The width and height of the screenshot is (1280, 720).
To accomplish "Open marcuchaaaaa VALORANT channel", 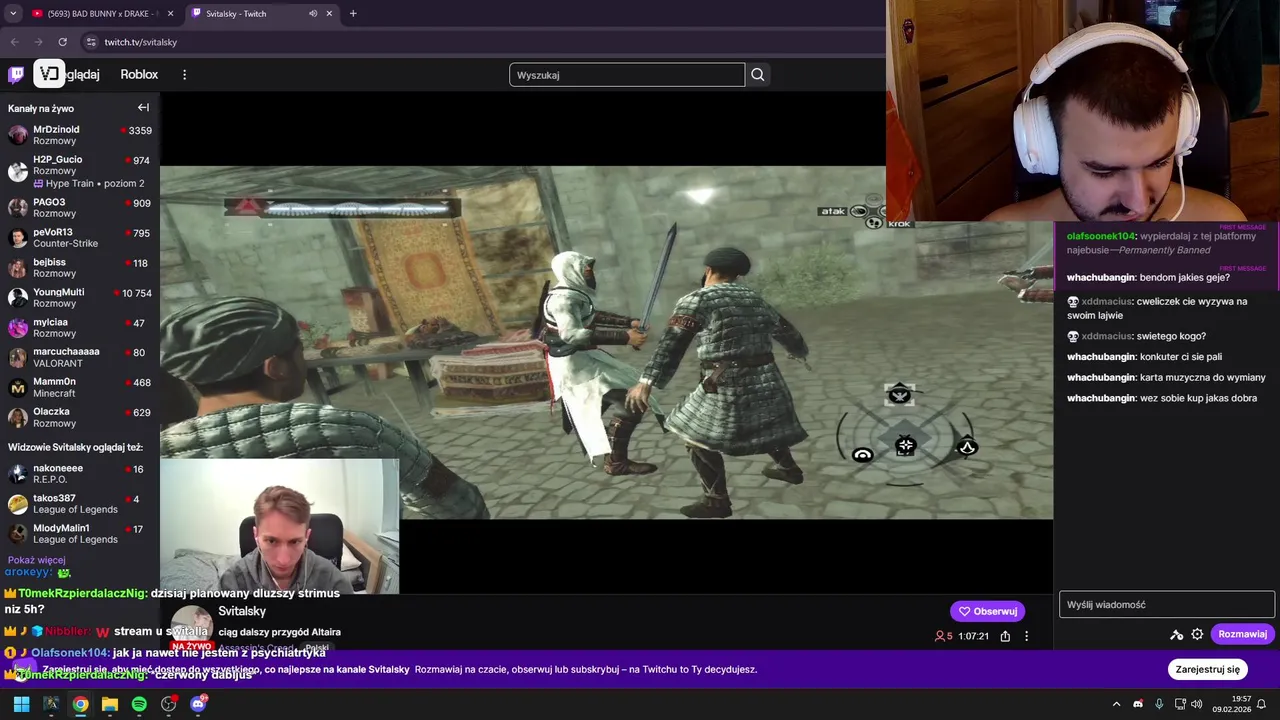I will point(80,358).
